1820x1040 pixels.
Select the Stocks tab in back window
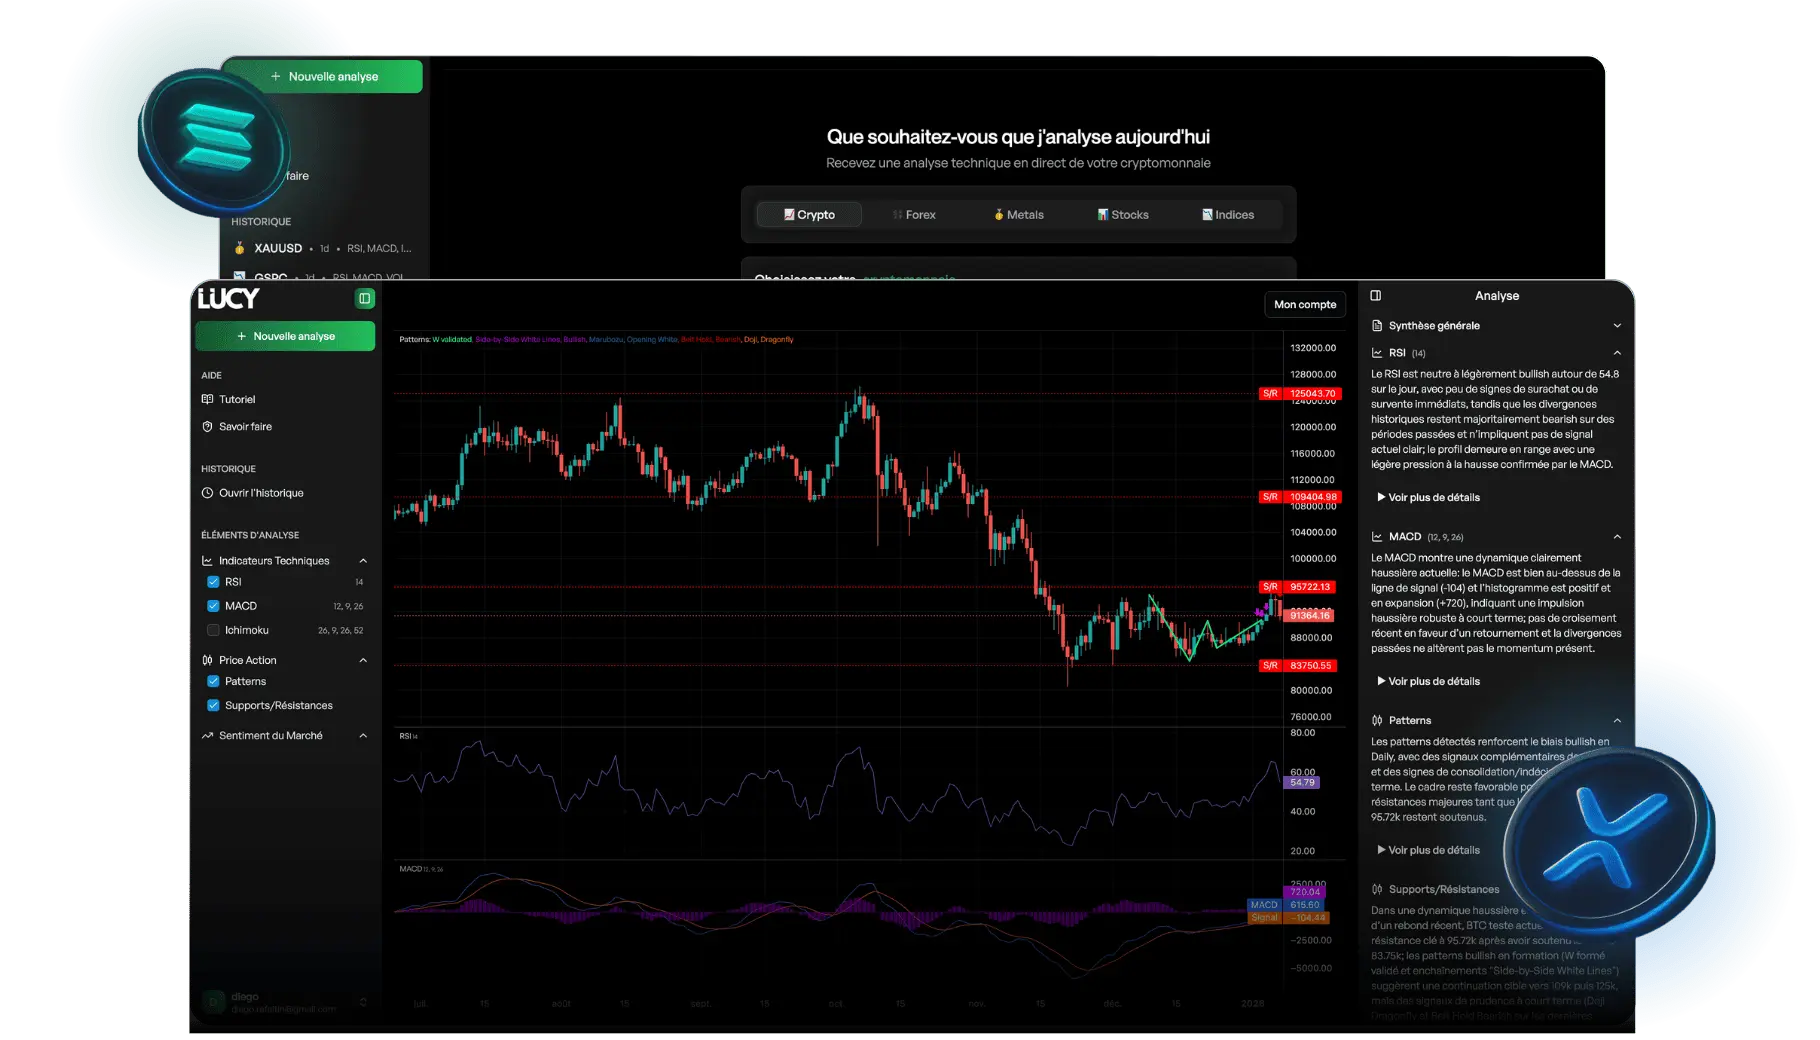pos(1123,215)
